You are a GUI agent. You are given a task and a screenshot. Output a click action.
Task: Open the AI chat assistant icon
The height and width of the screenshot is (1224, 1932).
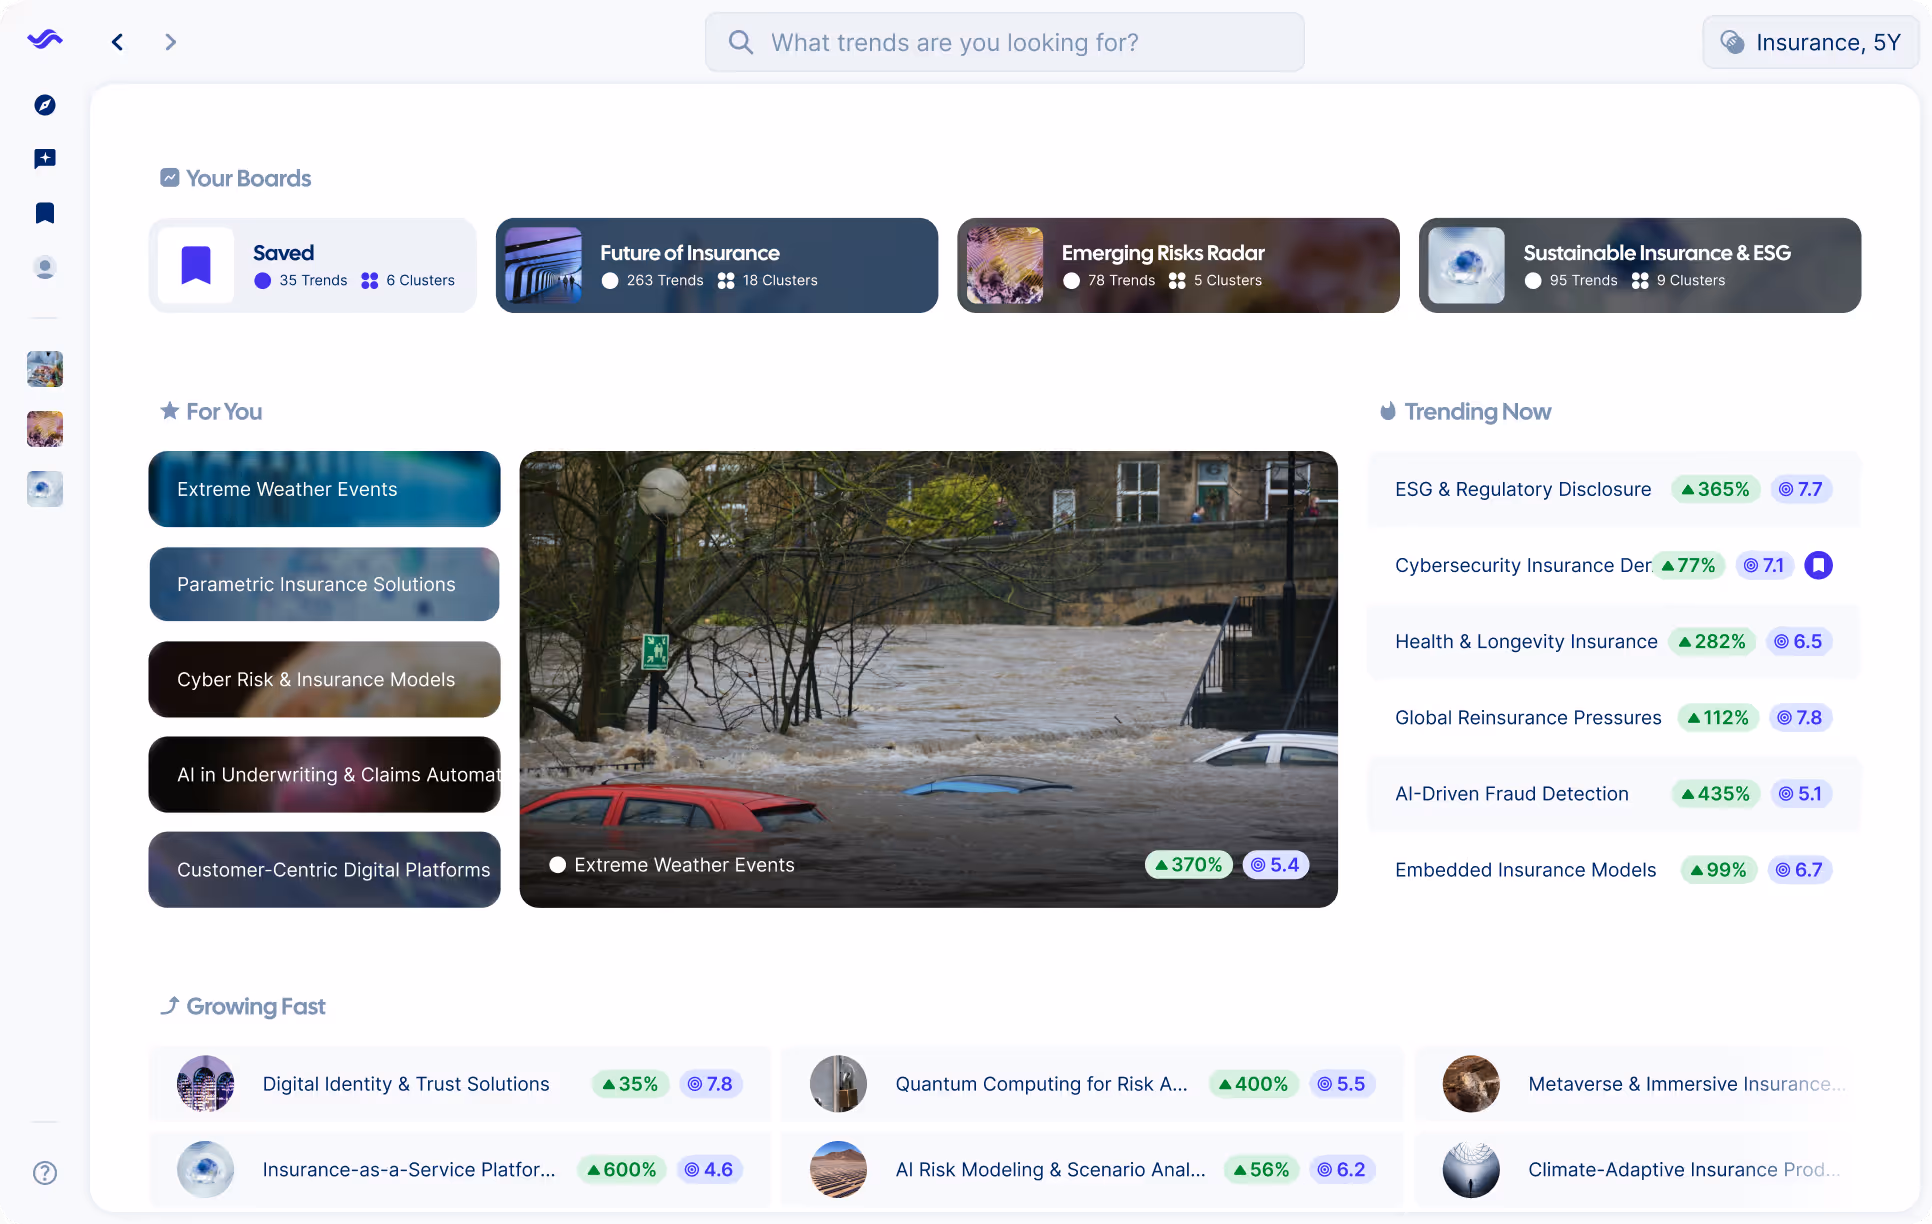pos(45,158)
